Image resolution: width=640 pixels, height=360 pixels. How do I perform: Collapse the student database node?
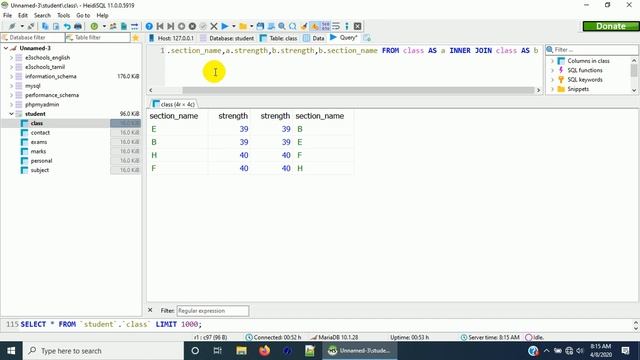click(11, 114)
